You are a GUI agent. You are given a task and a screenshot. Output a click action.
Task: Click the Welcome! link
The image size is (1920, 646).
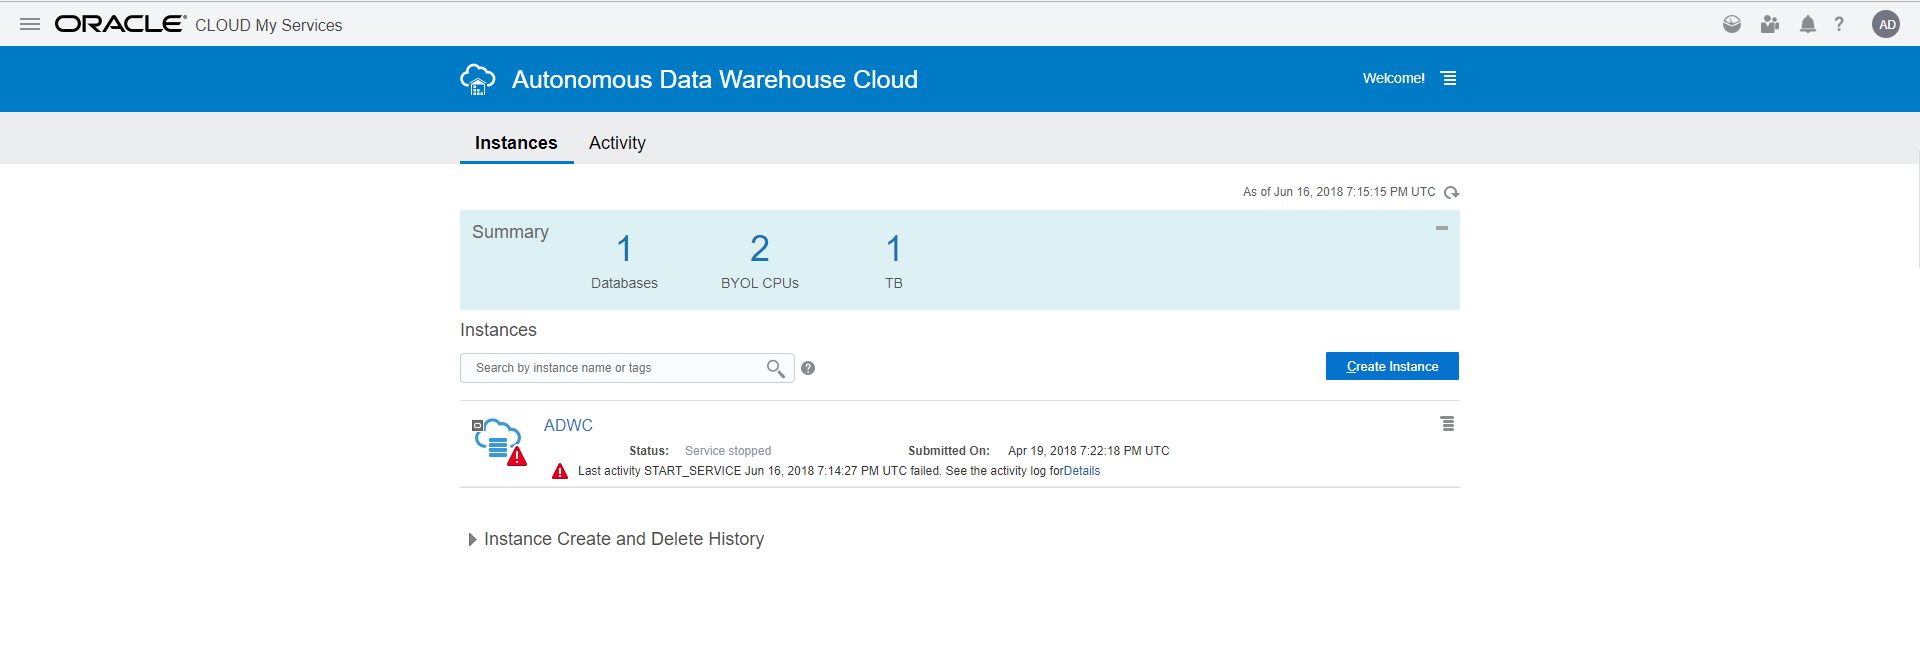click(1393, 78)
